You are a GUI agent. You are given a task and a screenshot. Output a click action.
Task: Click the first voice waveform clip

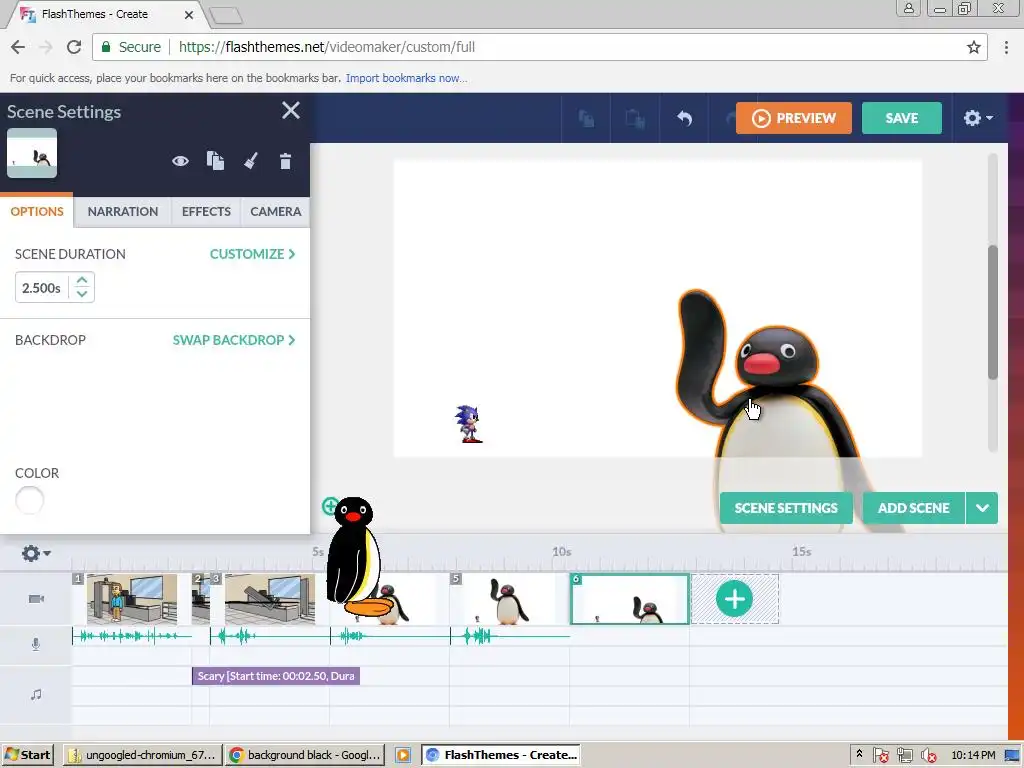(132, 635)
